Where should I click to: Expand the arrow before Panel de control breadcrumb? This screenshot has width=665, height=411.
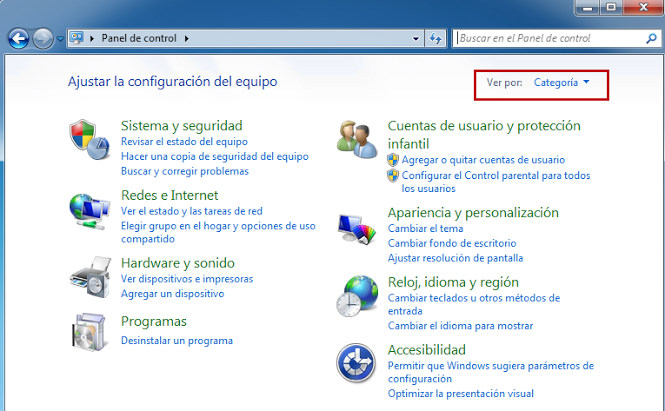92,39
